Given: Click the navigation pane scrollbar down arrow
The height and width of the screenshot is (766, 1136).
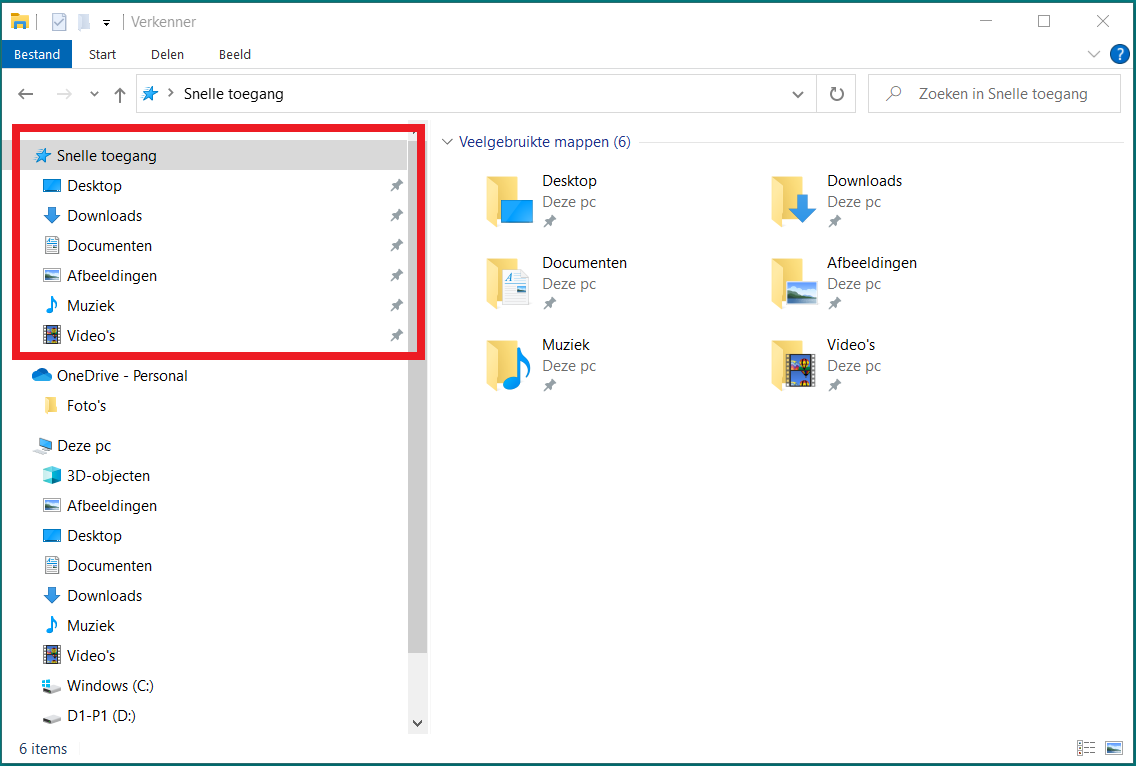Looking at the screenshot, I should [x=417, y=723].
